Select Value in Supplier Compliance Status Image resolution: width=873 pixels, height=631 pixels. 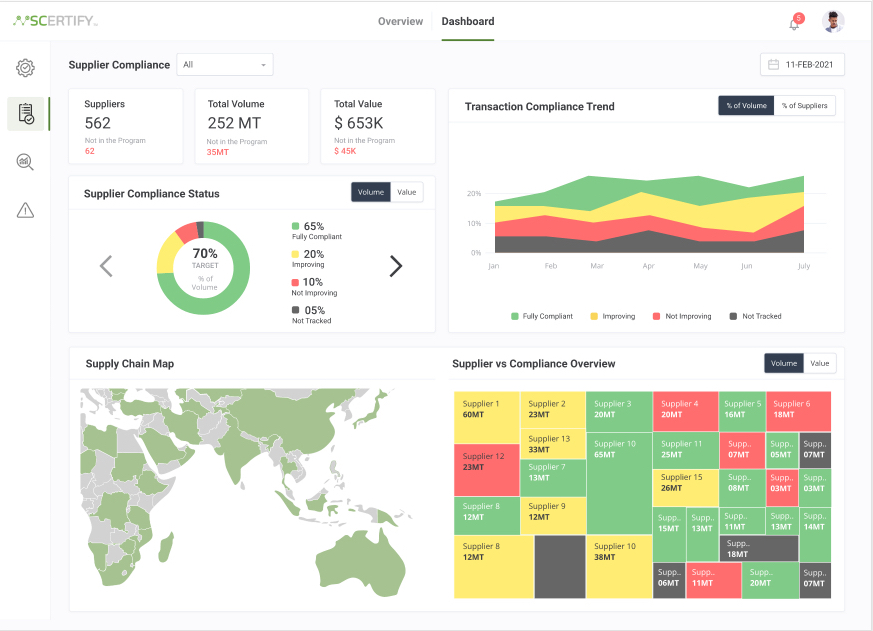[407, 192]
